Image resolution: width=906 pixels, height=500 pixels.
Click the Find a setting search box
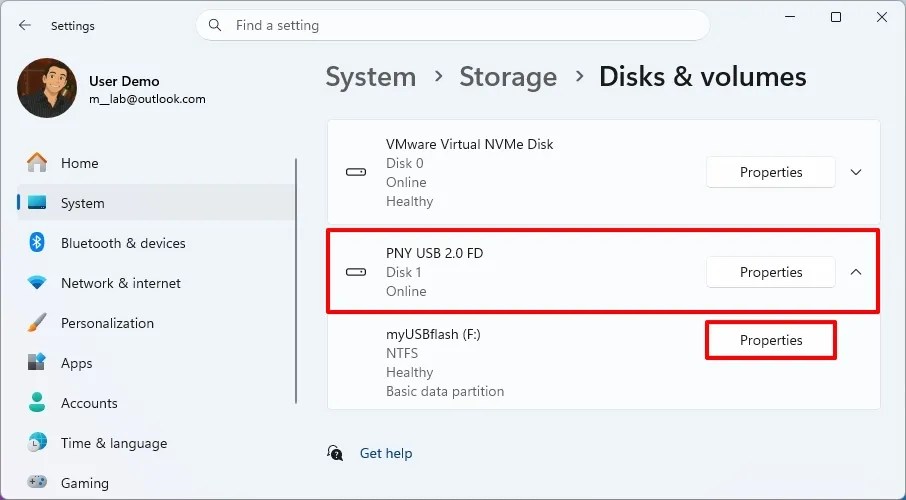click(x=453, y=25)
